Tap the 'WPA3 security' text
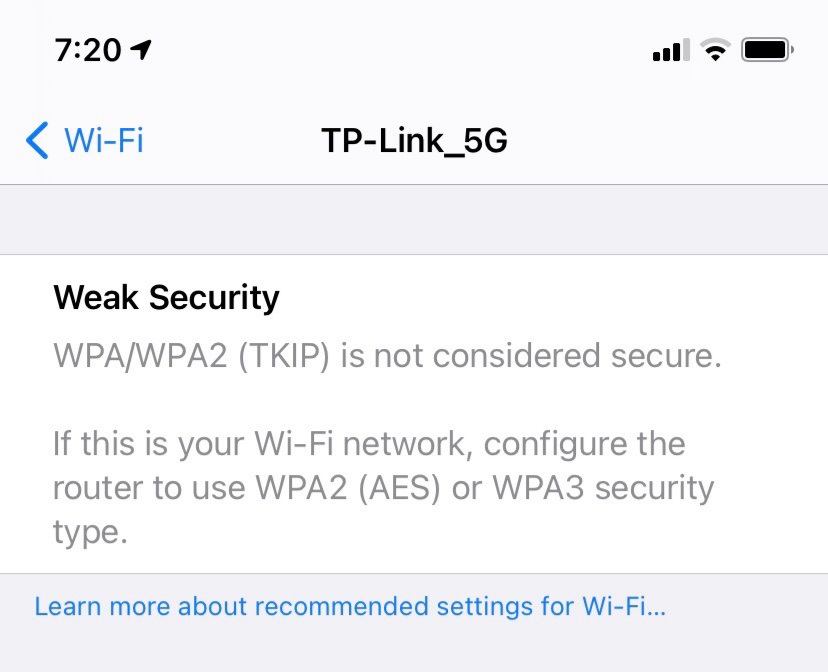Viewport: 828px width, 672px height. 603,488
